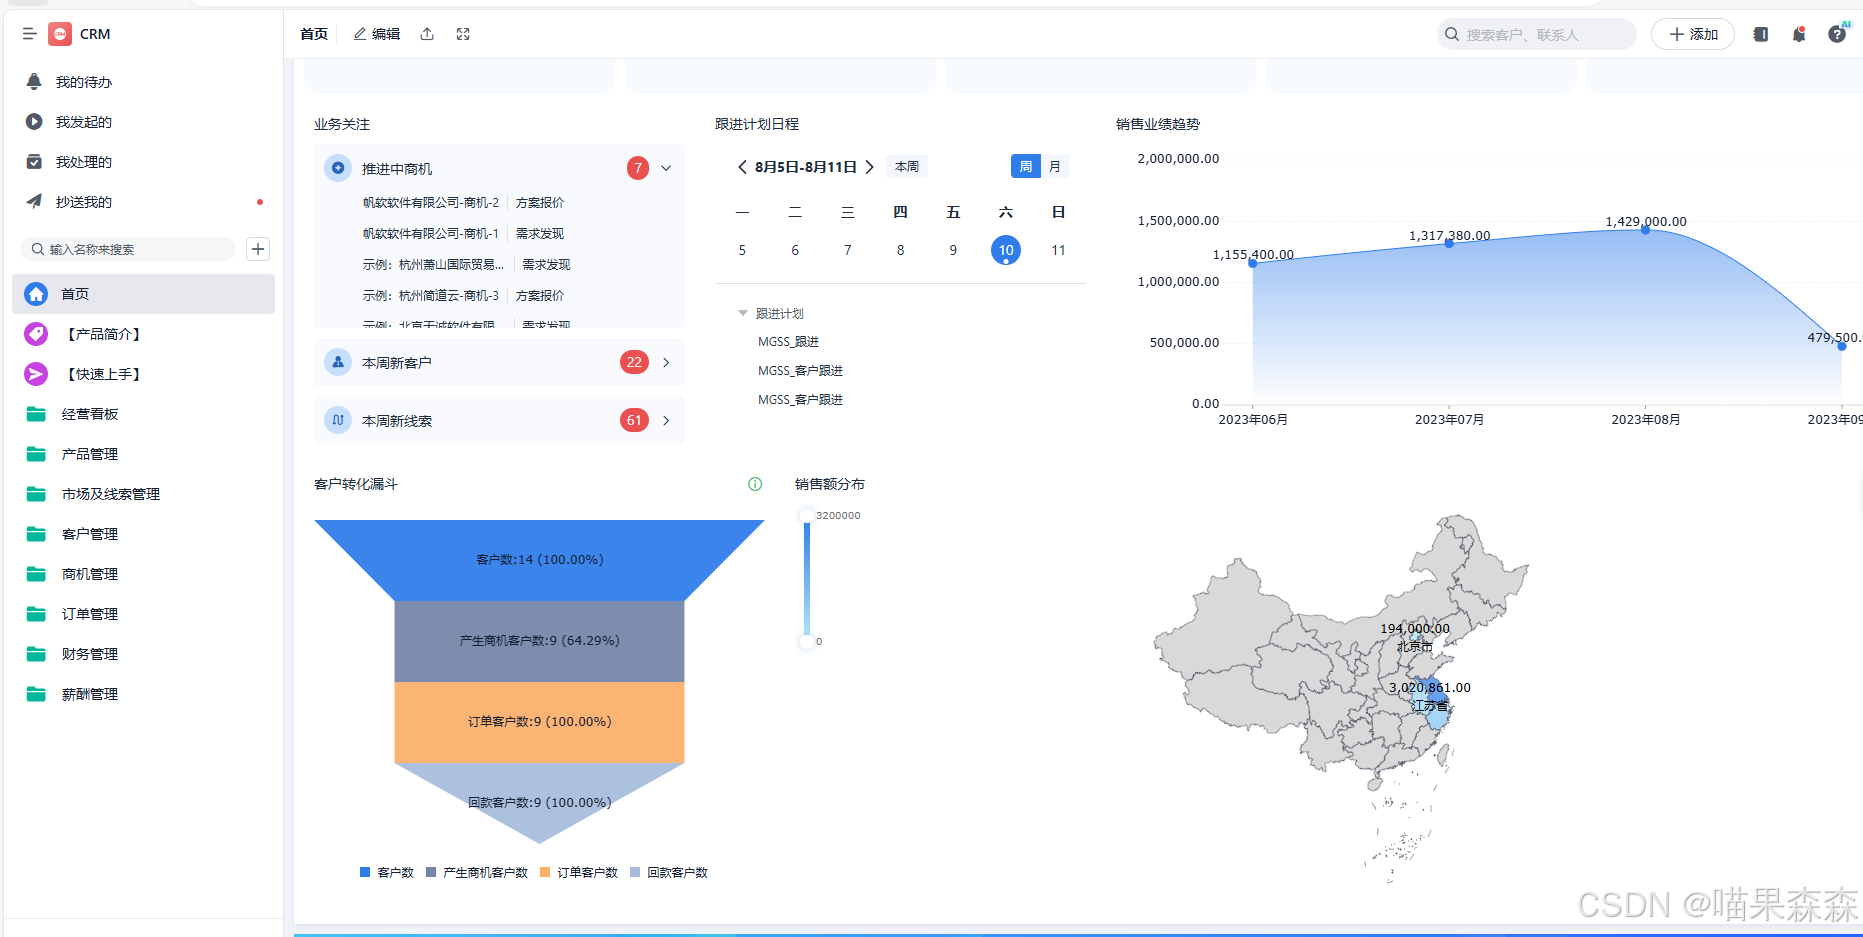Click the hamburger menu icon beside CRM
1863x937 pixels.
30,34
